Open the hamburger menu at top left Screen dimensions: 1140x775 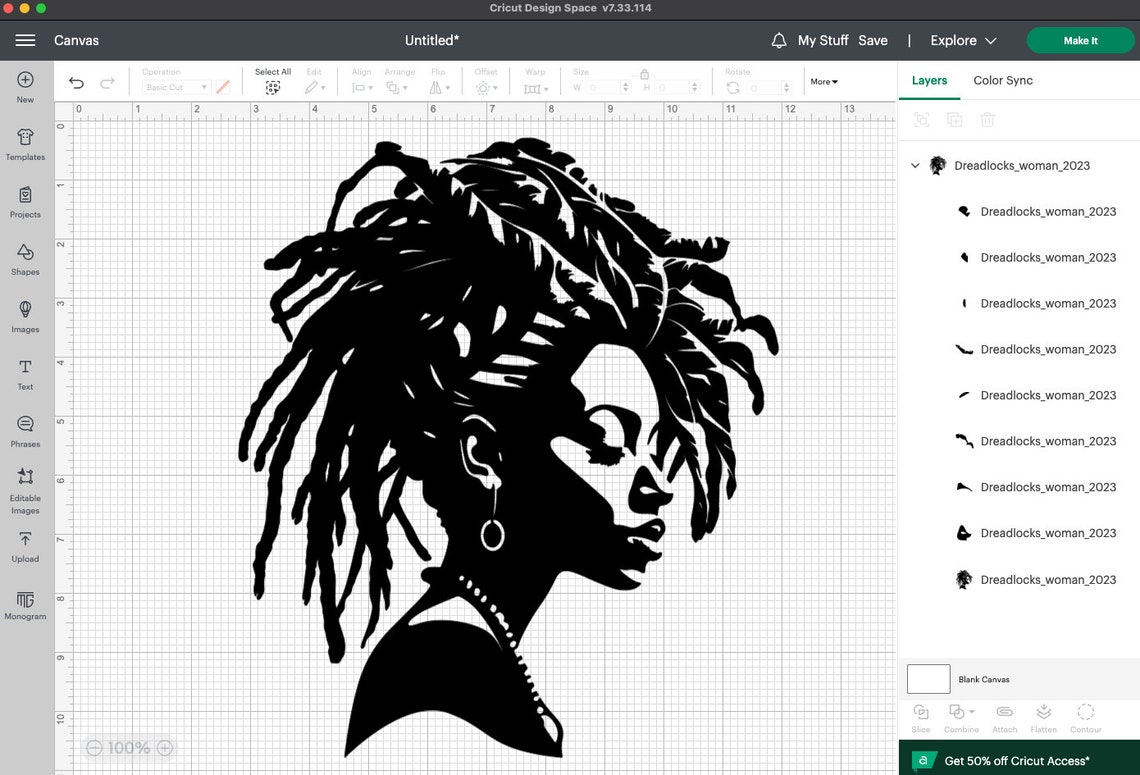(25, 40)
